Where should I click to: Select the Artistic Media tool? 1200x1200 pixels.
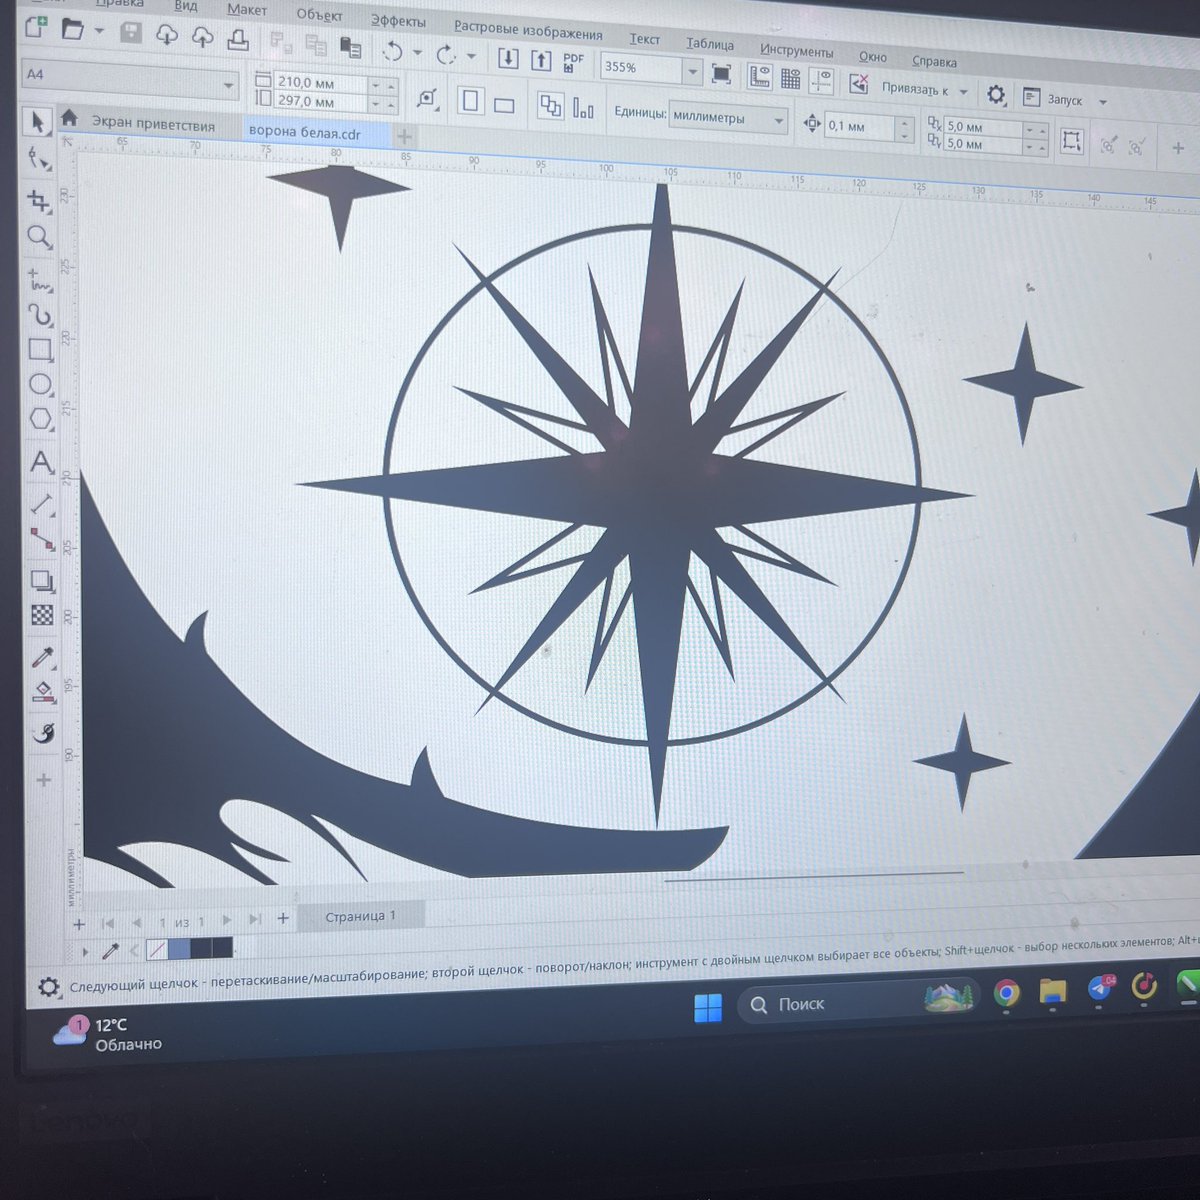pos(40,315)
